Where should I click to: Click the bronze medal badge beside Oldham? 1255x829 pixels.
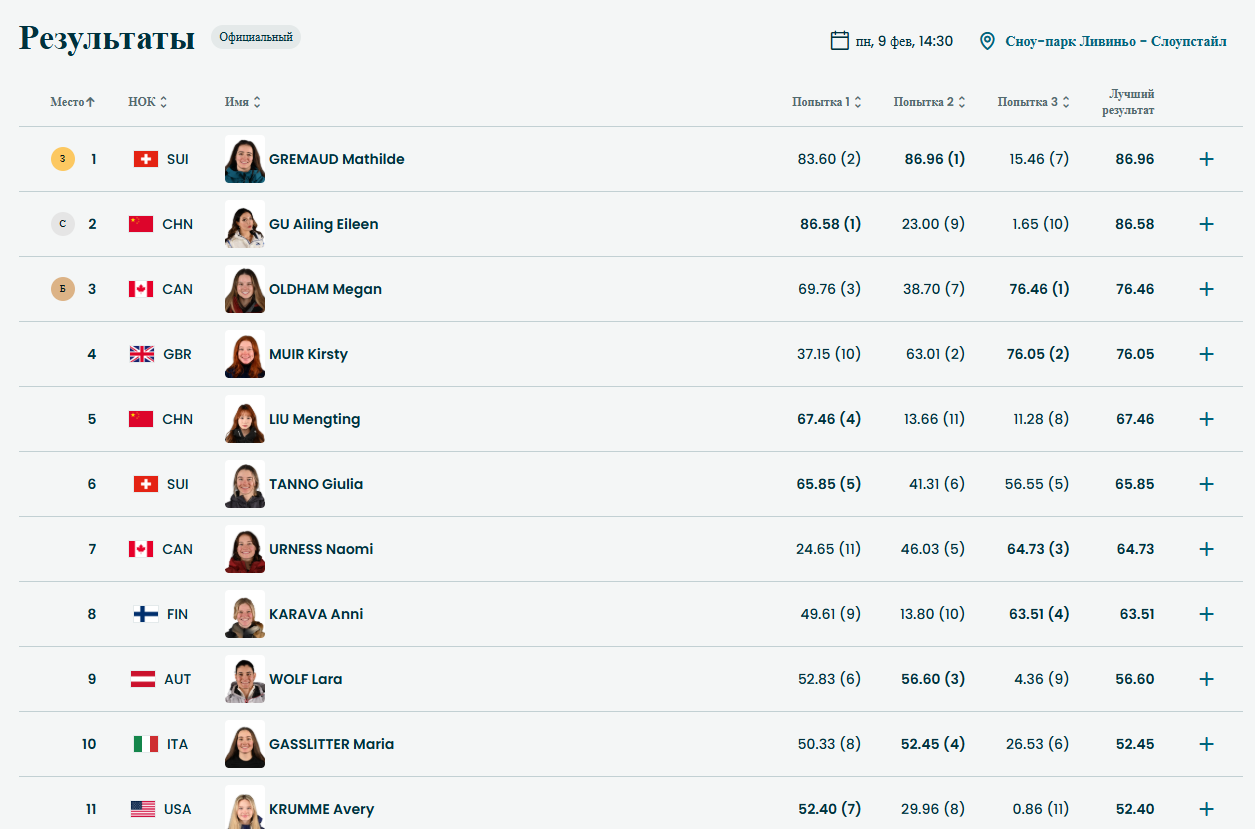pyautogui.click(x=63, y=289)
